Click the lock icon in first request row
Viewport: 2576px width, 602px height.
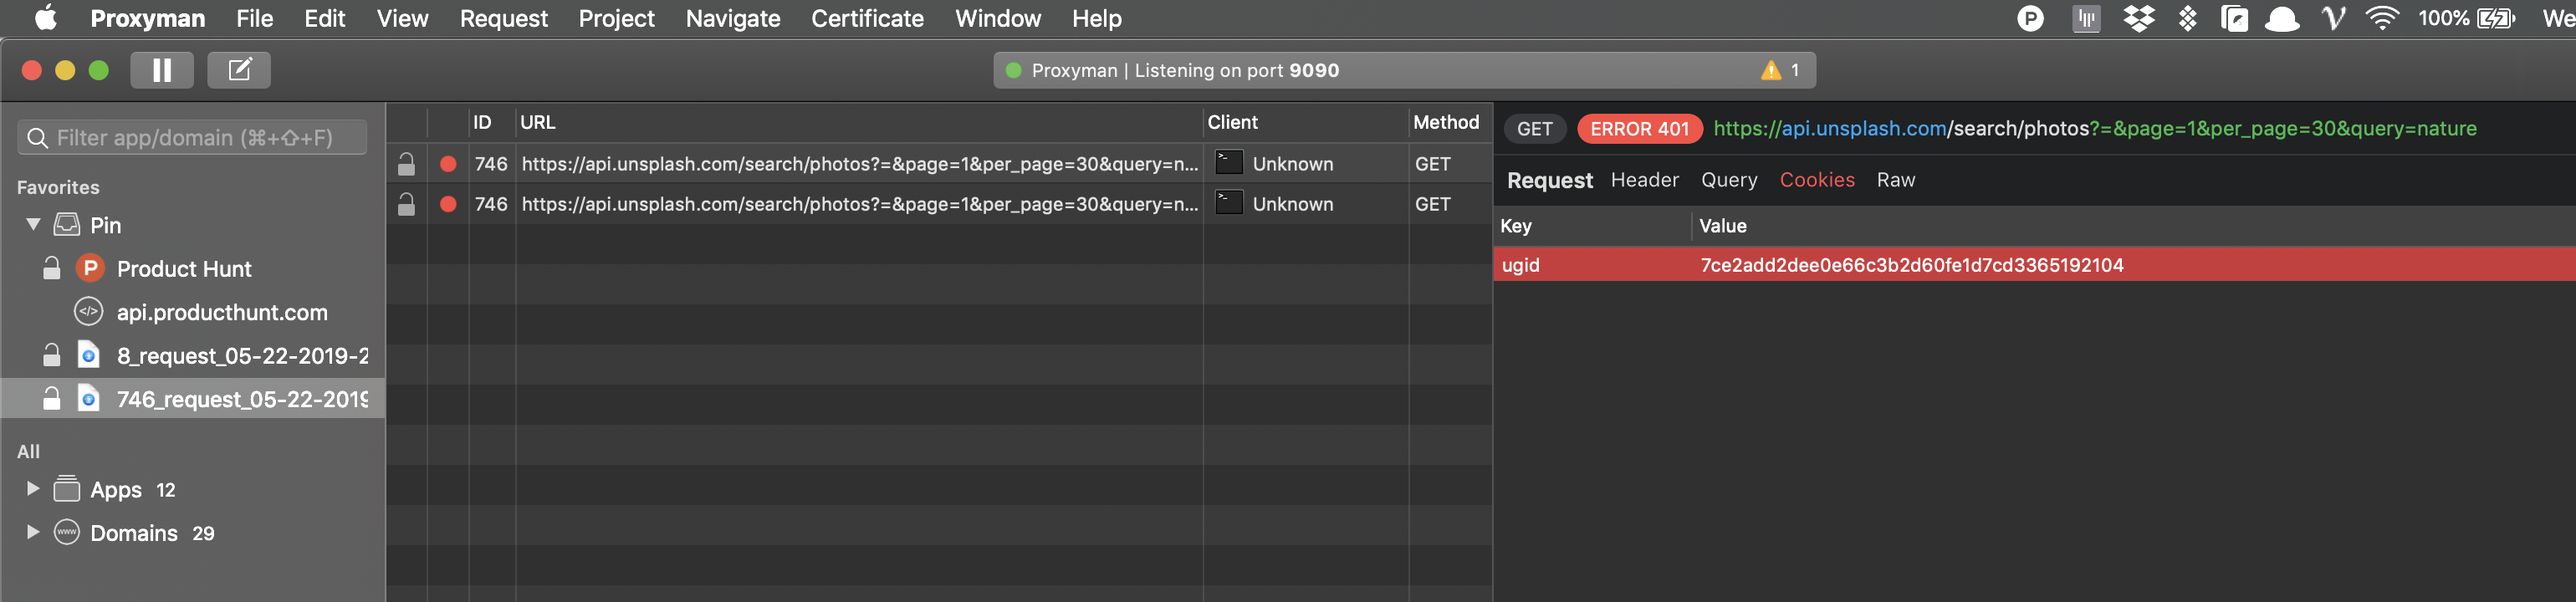click(x=406, y=164)
